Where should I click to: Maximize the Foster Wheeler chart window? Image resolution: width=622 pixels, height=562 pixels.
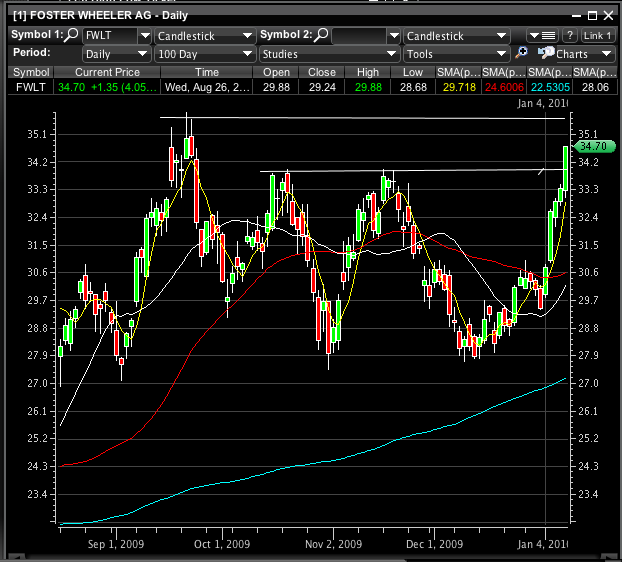593,16
